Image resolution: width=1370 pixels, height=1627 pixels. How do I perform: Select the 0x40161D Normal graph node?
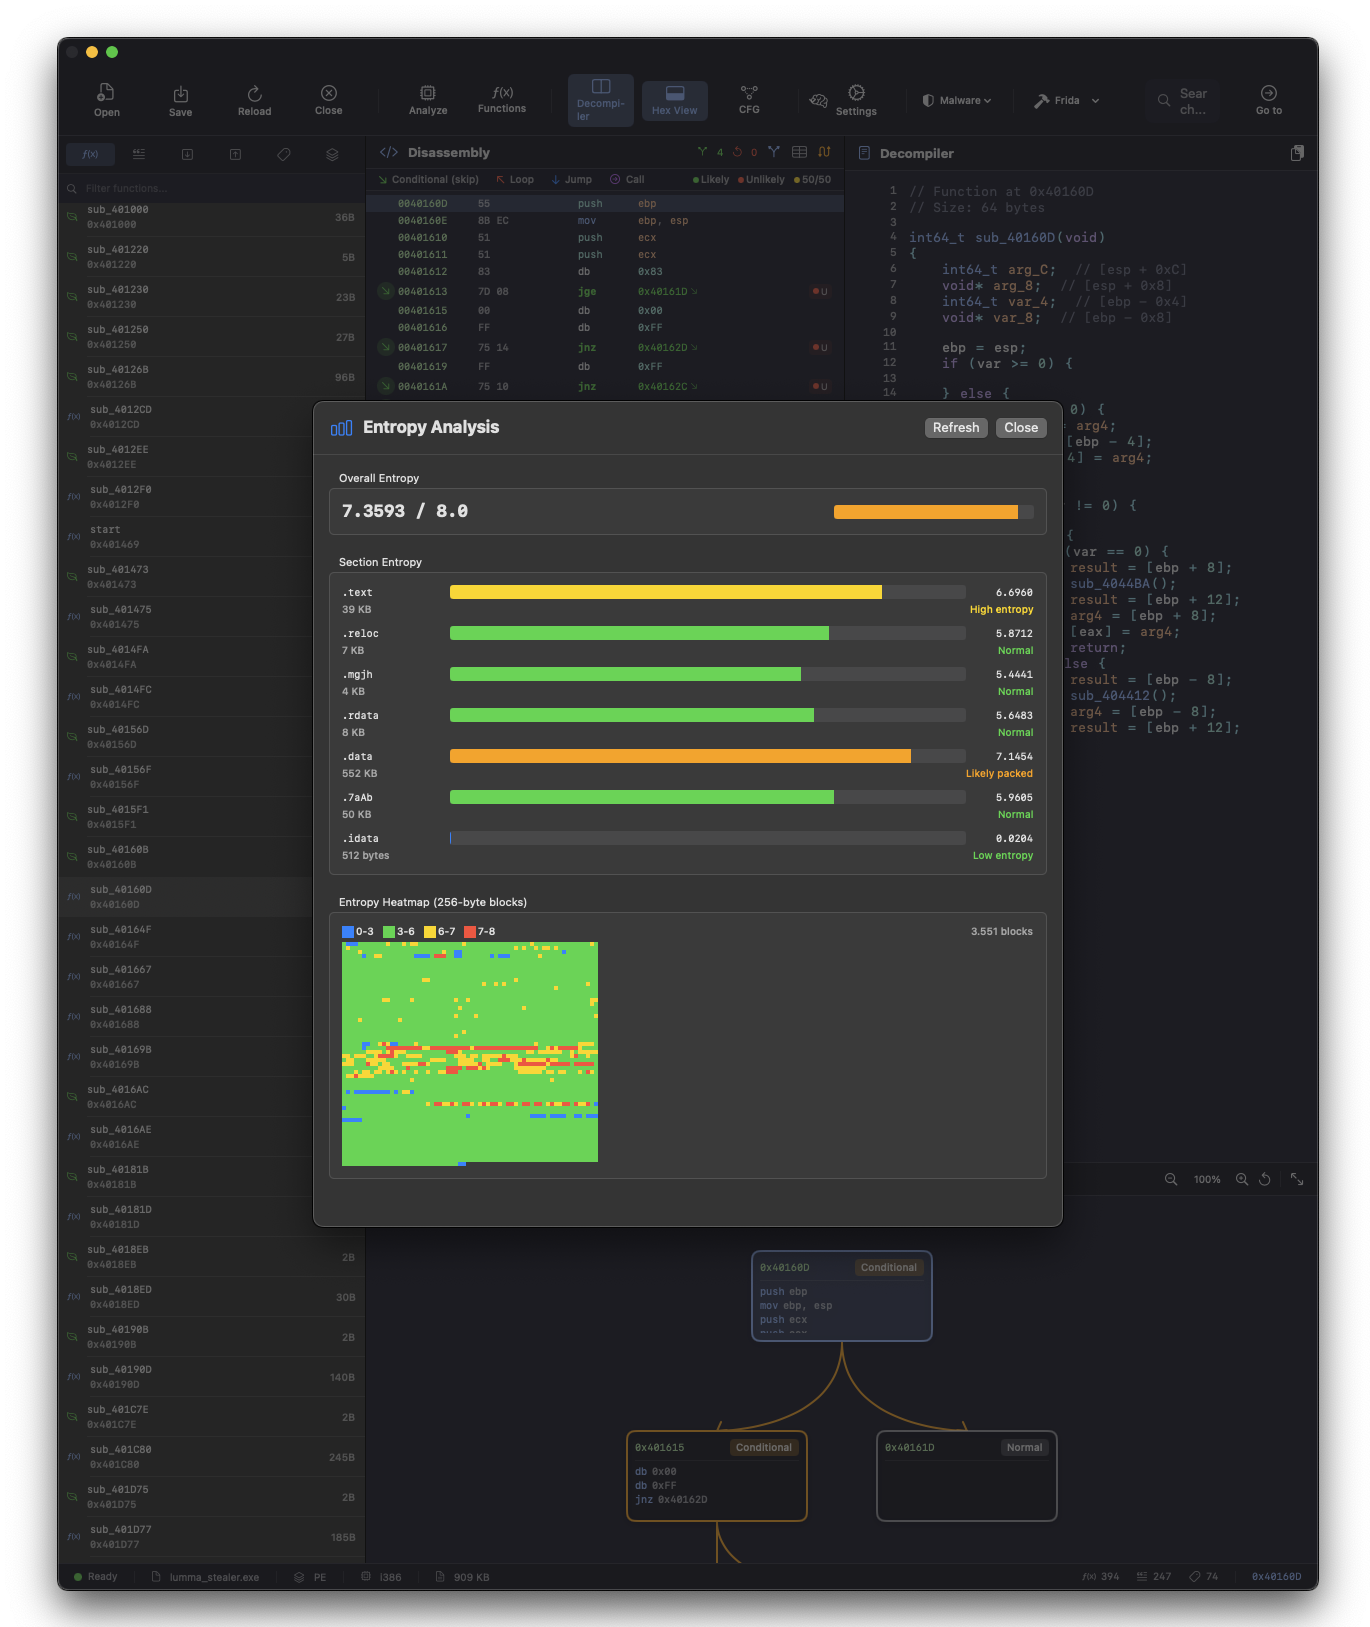[967, 1476]
